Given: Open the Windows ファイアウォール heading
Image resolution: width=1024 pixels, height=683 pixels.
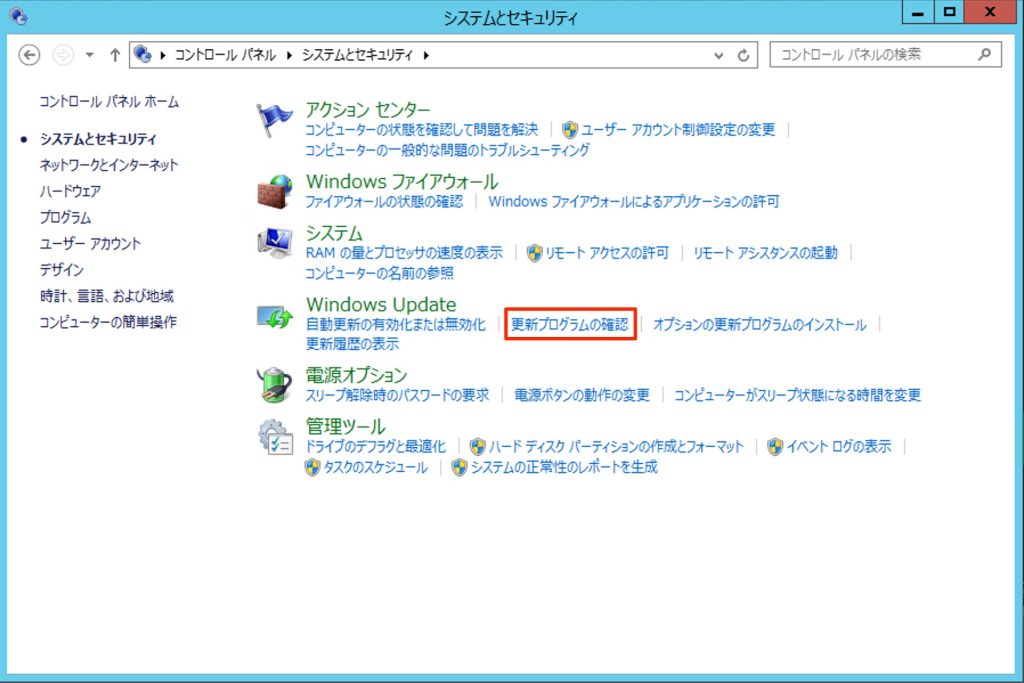Looking at the screenshot, I should click(x=402, y=181).
